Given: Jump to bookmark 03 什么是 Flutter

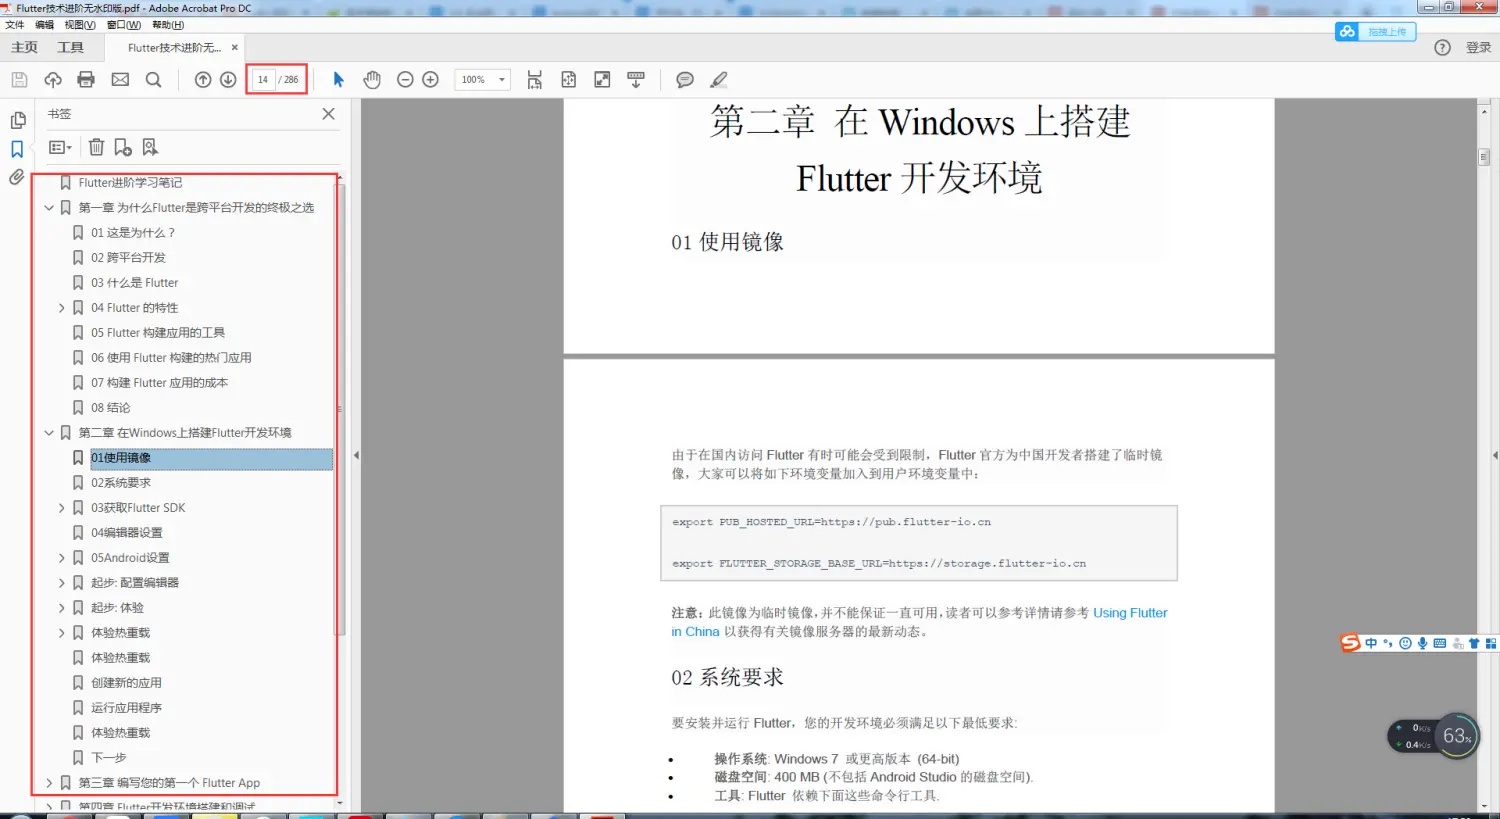Looking at the screenshot, I should [135, 283].
